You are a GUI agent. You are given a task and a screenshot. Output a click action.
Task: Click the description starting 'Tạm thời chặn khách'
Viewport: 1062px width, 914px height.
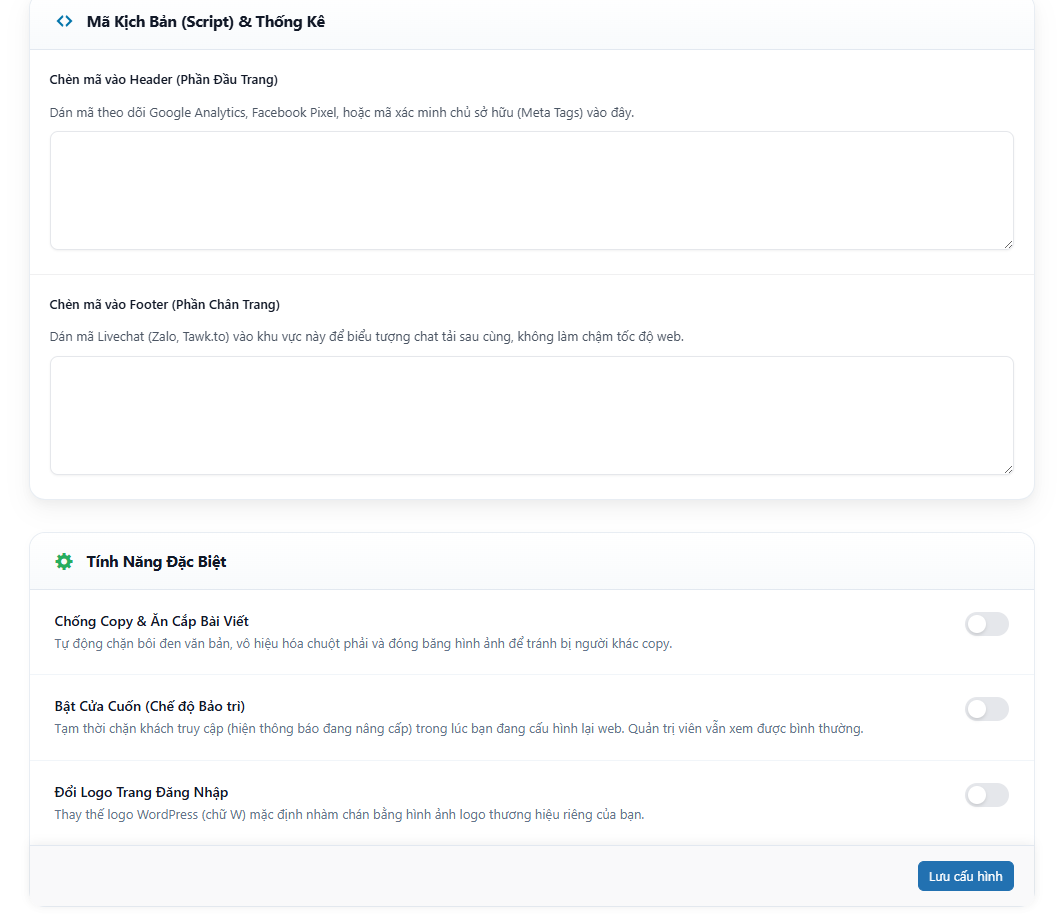coord(459,729)
